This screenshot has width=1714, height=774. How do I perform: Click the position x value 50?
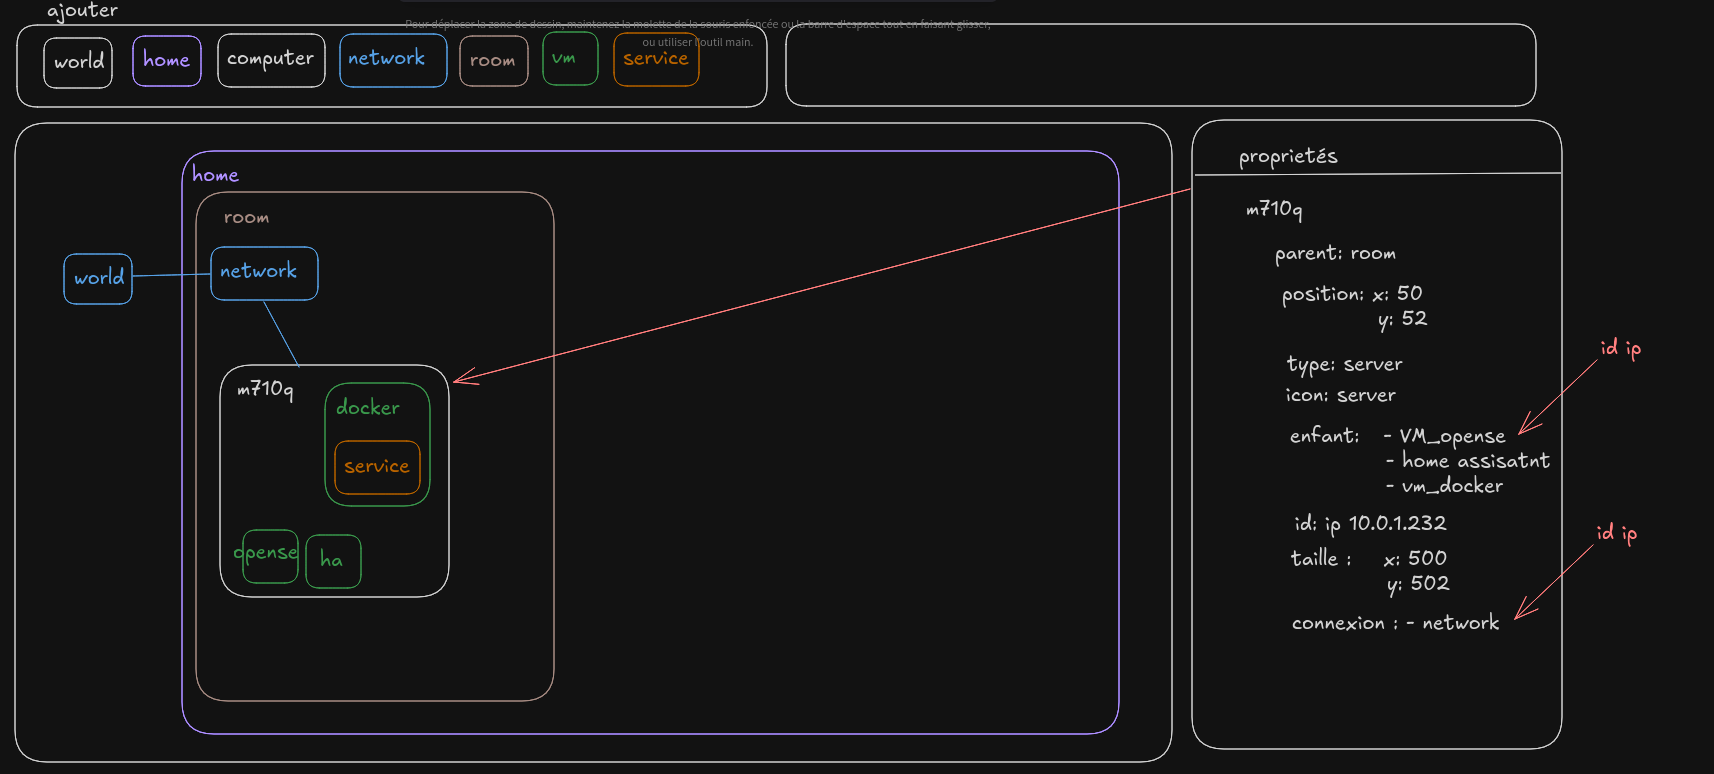[x=1409, y=294]
